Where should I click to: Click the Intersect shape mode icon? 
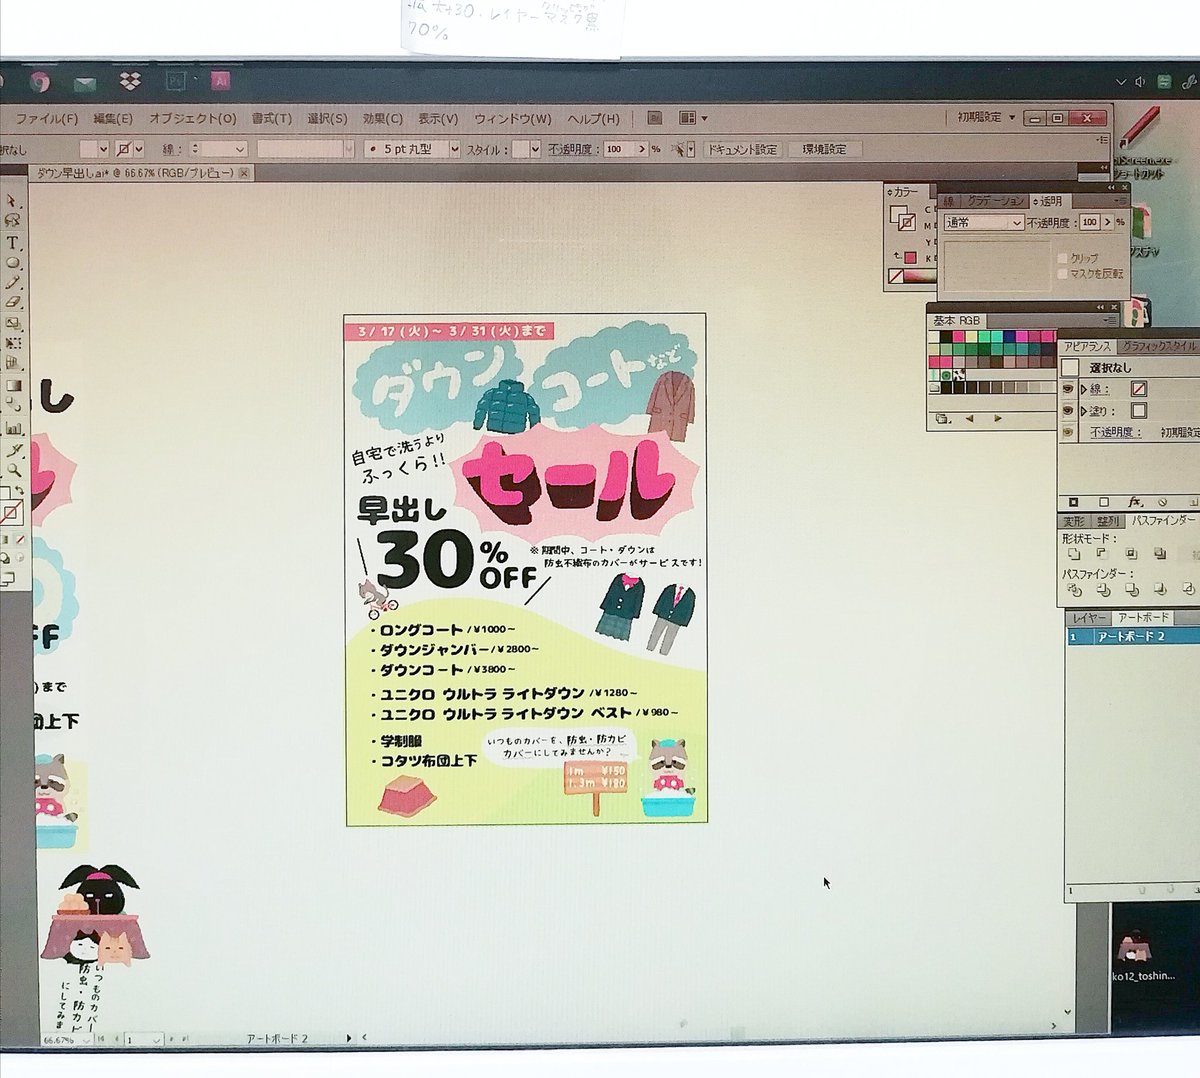click(x=1132, y=554)
